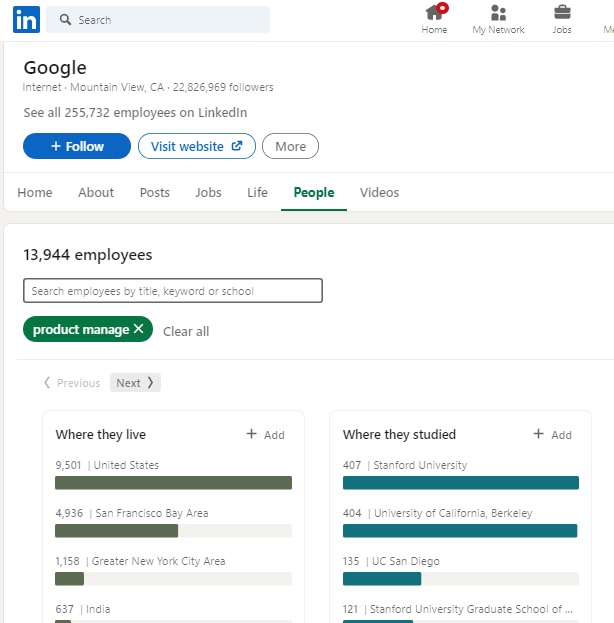
Task: Follow the Google company page
Action: pyautogui.click(x=77, y=146)
